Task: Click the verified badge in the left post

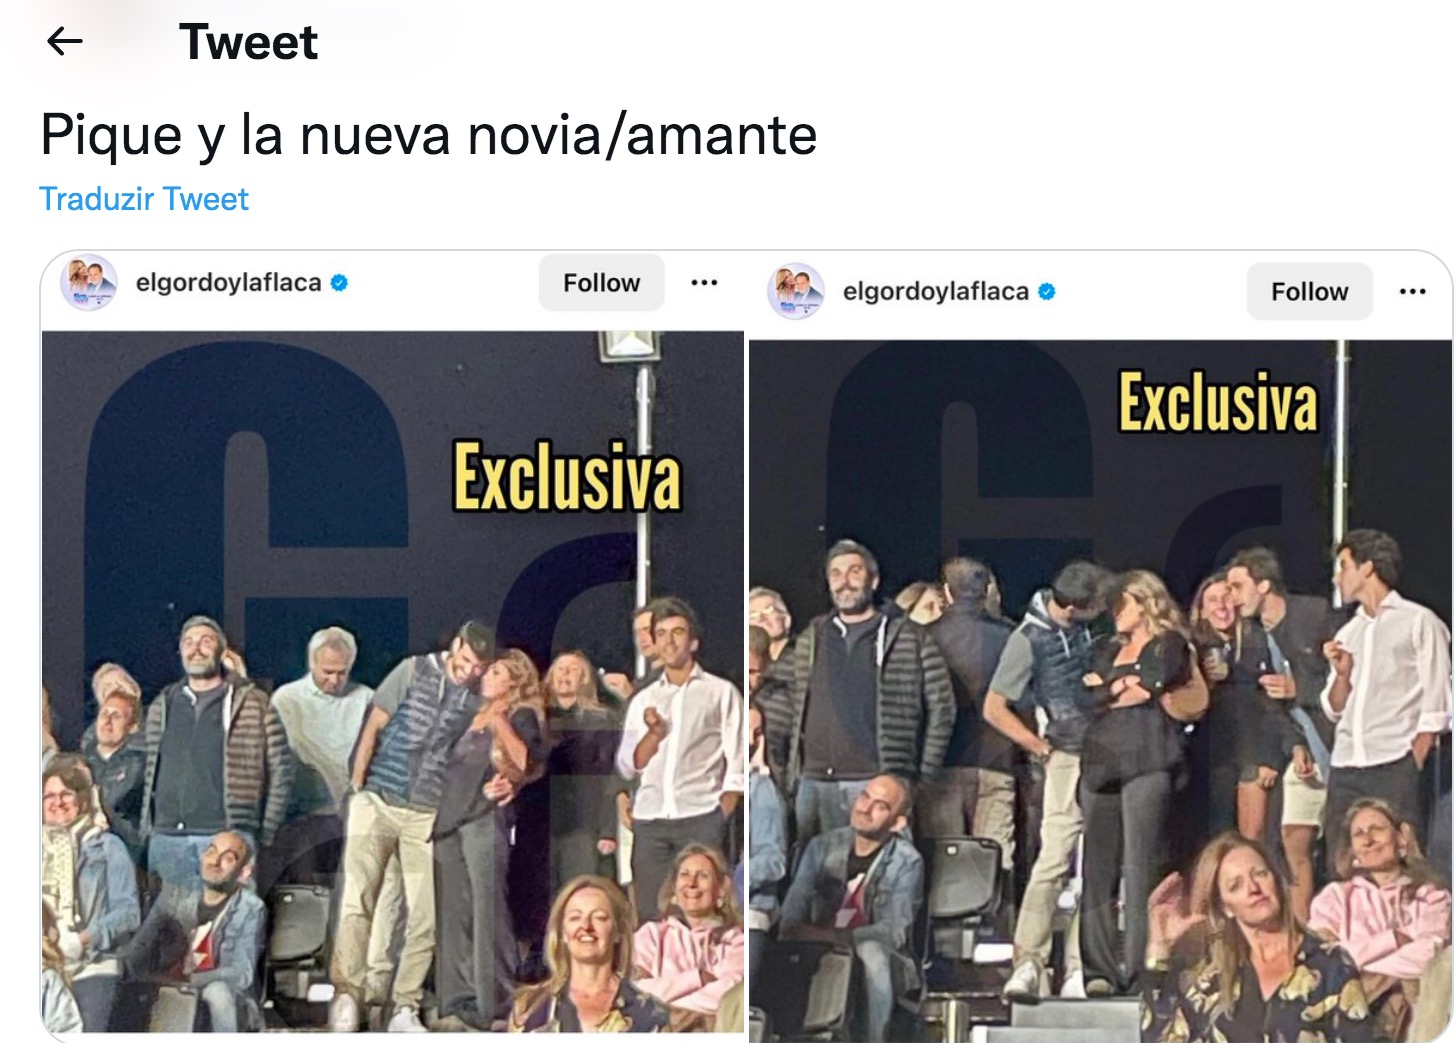Action: (339, 283)
